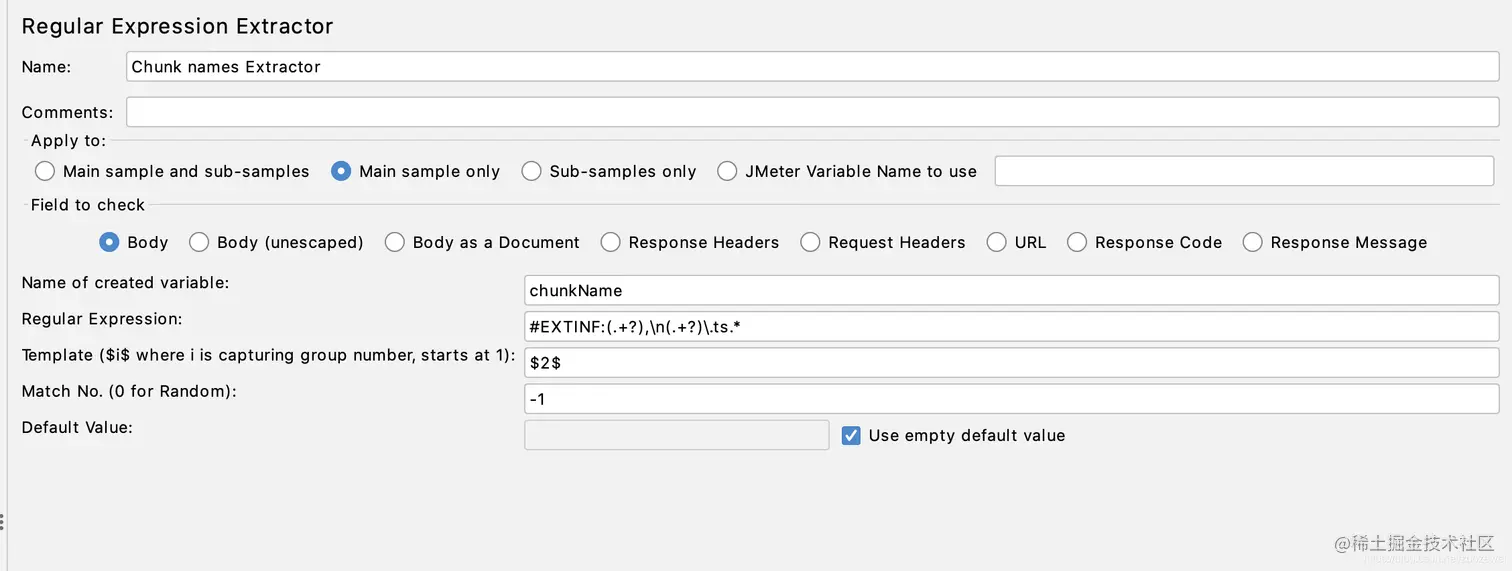
Task: Select Response Code radio button
Action: (x=1077, y=242)
